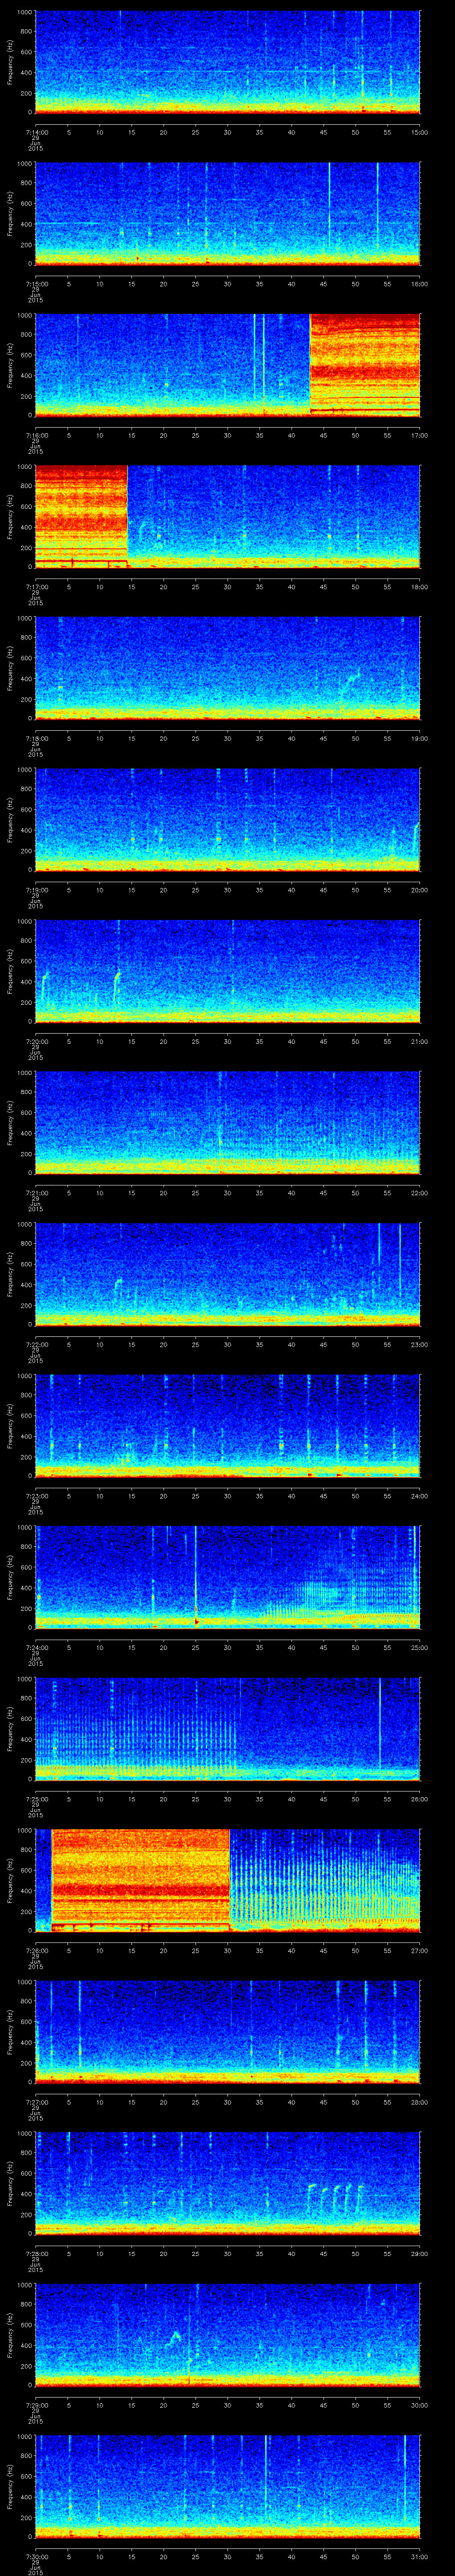Image resolution: width=455 pixels, height=2576 pixels.
Task: Click the 25:00 end time label
Action: (419, 1648)
